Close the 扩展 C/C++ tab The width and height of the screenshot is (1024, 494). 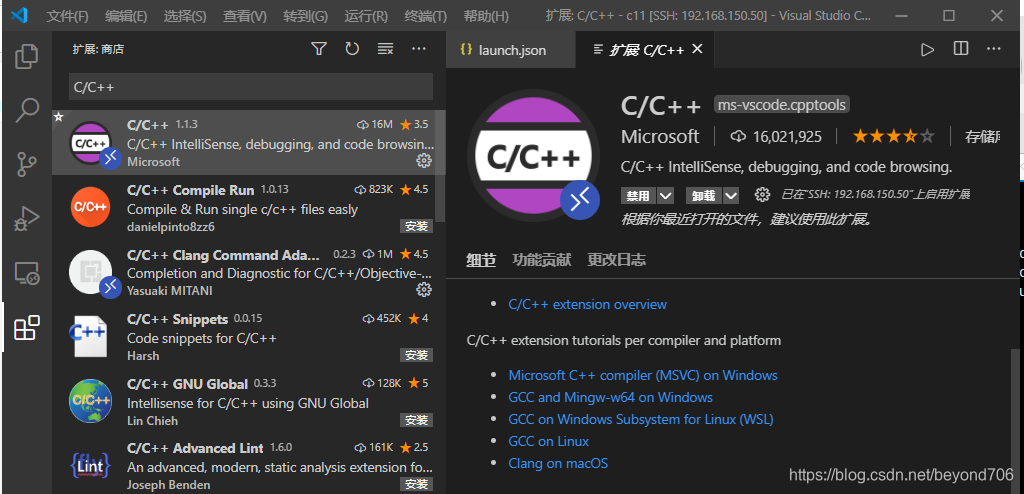pyautogui.click(x=697, y=49)
